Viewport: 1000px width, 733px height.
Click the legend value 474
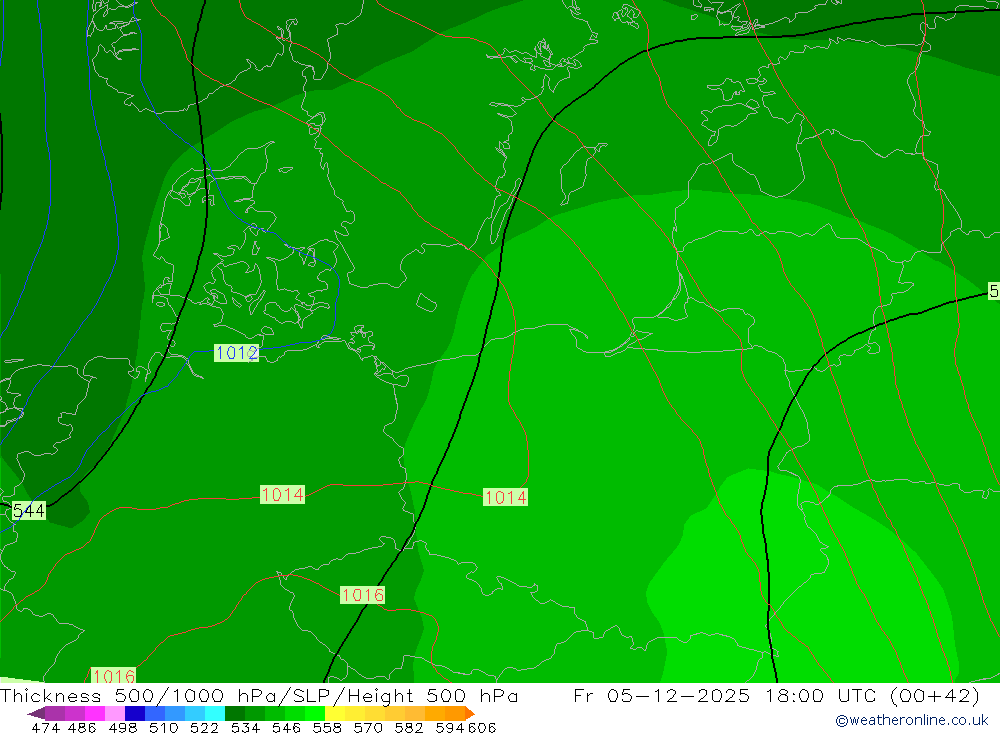tap(45, 727)
